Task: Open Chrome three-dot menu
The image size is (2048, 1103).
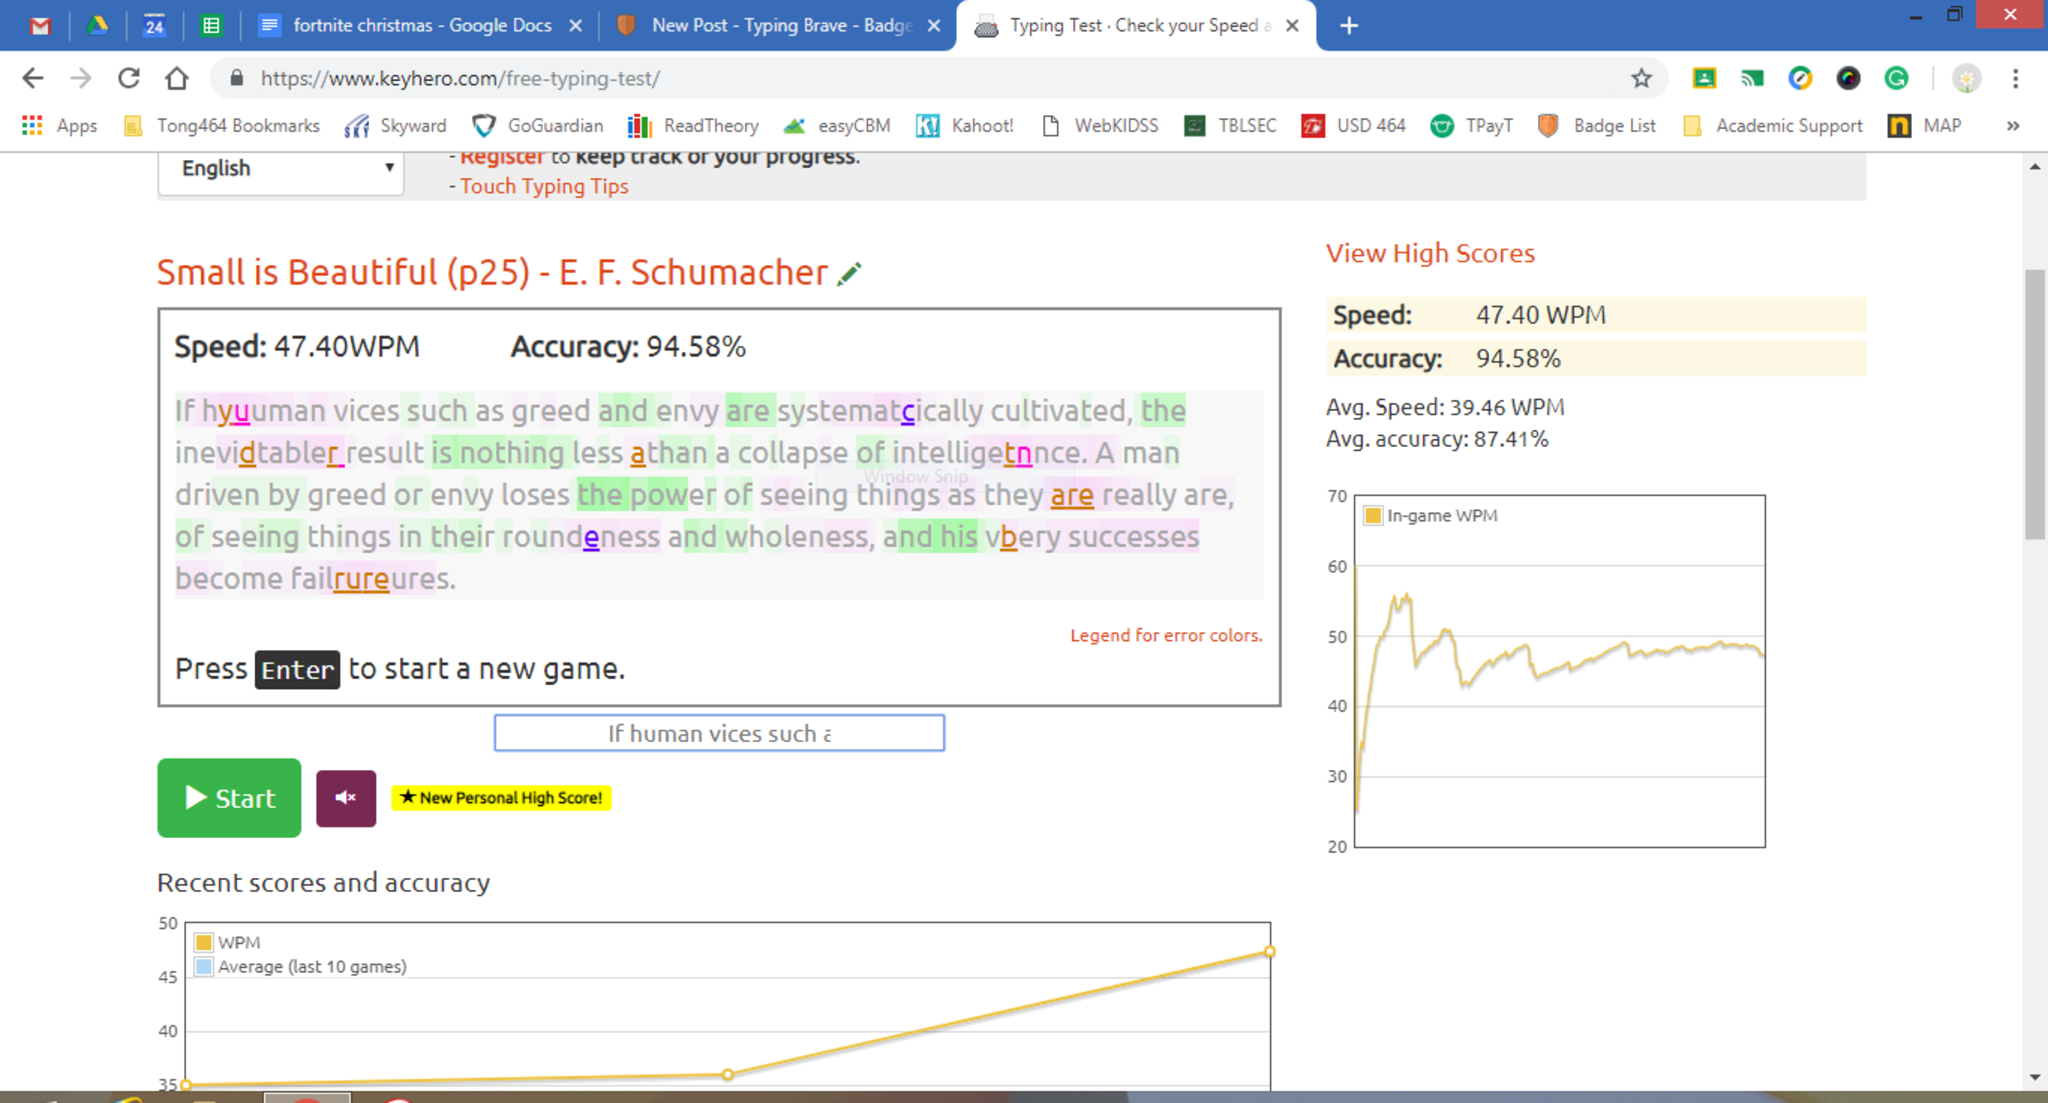Action: coord(2015,78)
